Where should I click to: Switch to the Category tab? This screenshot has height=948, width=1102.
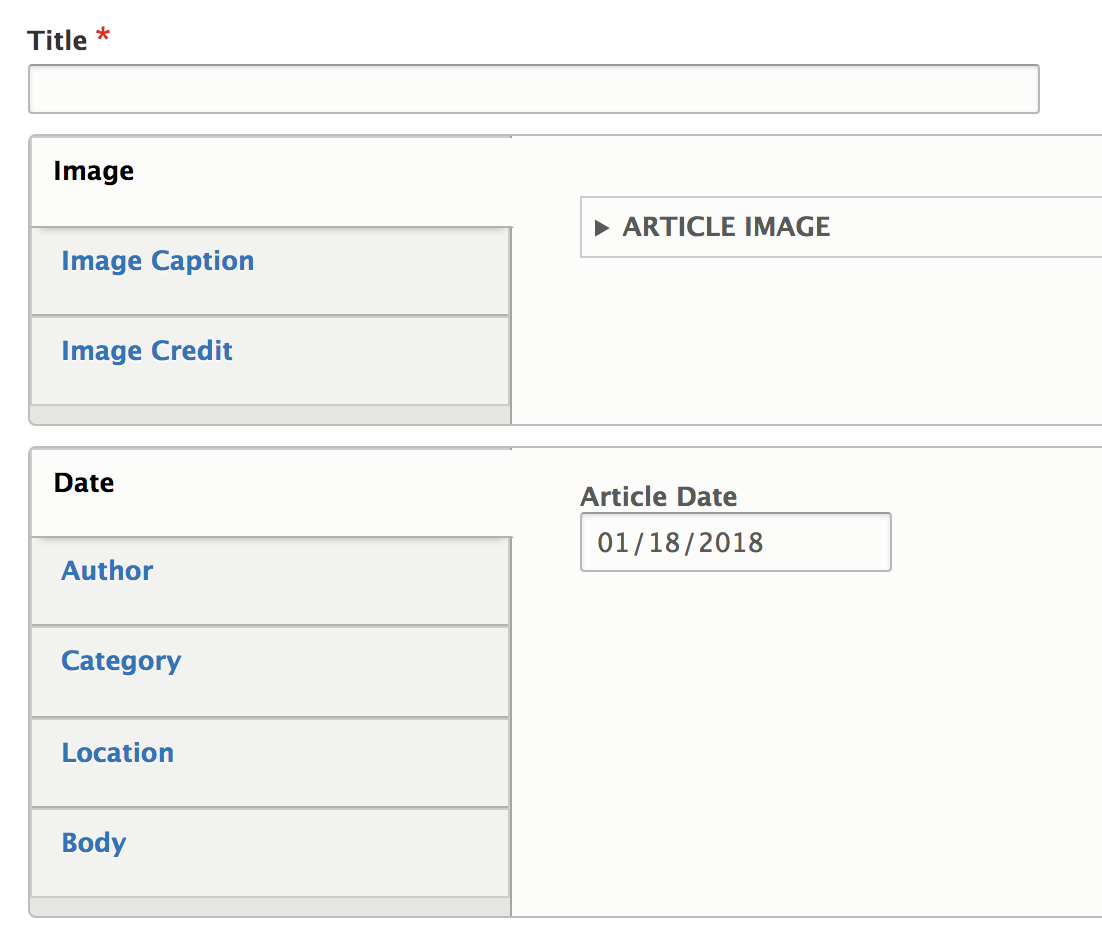[x=121, y=661]
